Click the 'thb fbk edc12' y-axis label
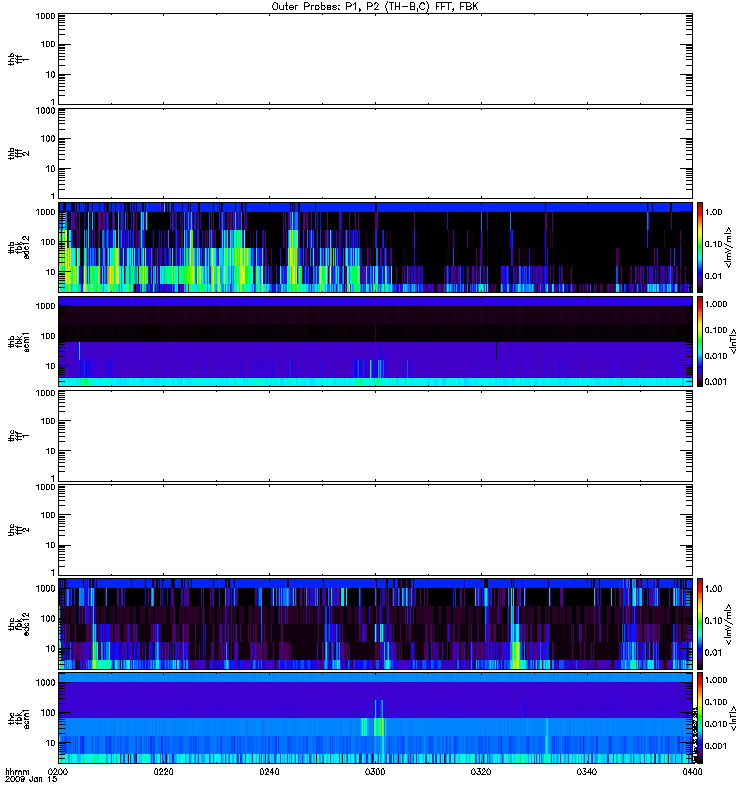The image size is (750, 800). tap(19, 247)
